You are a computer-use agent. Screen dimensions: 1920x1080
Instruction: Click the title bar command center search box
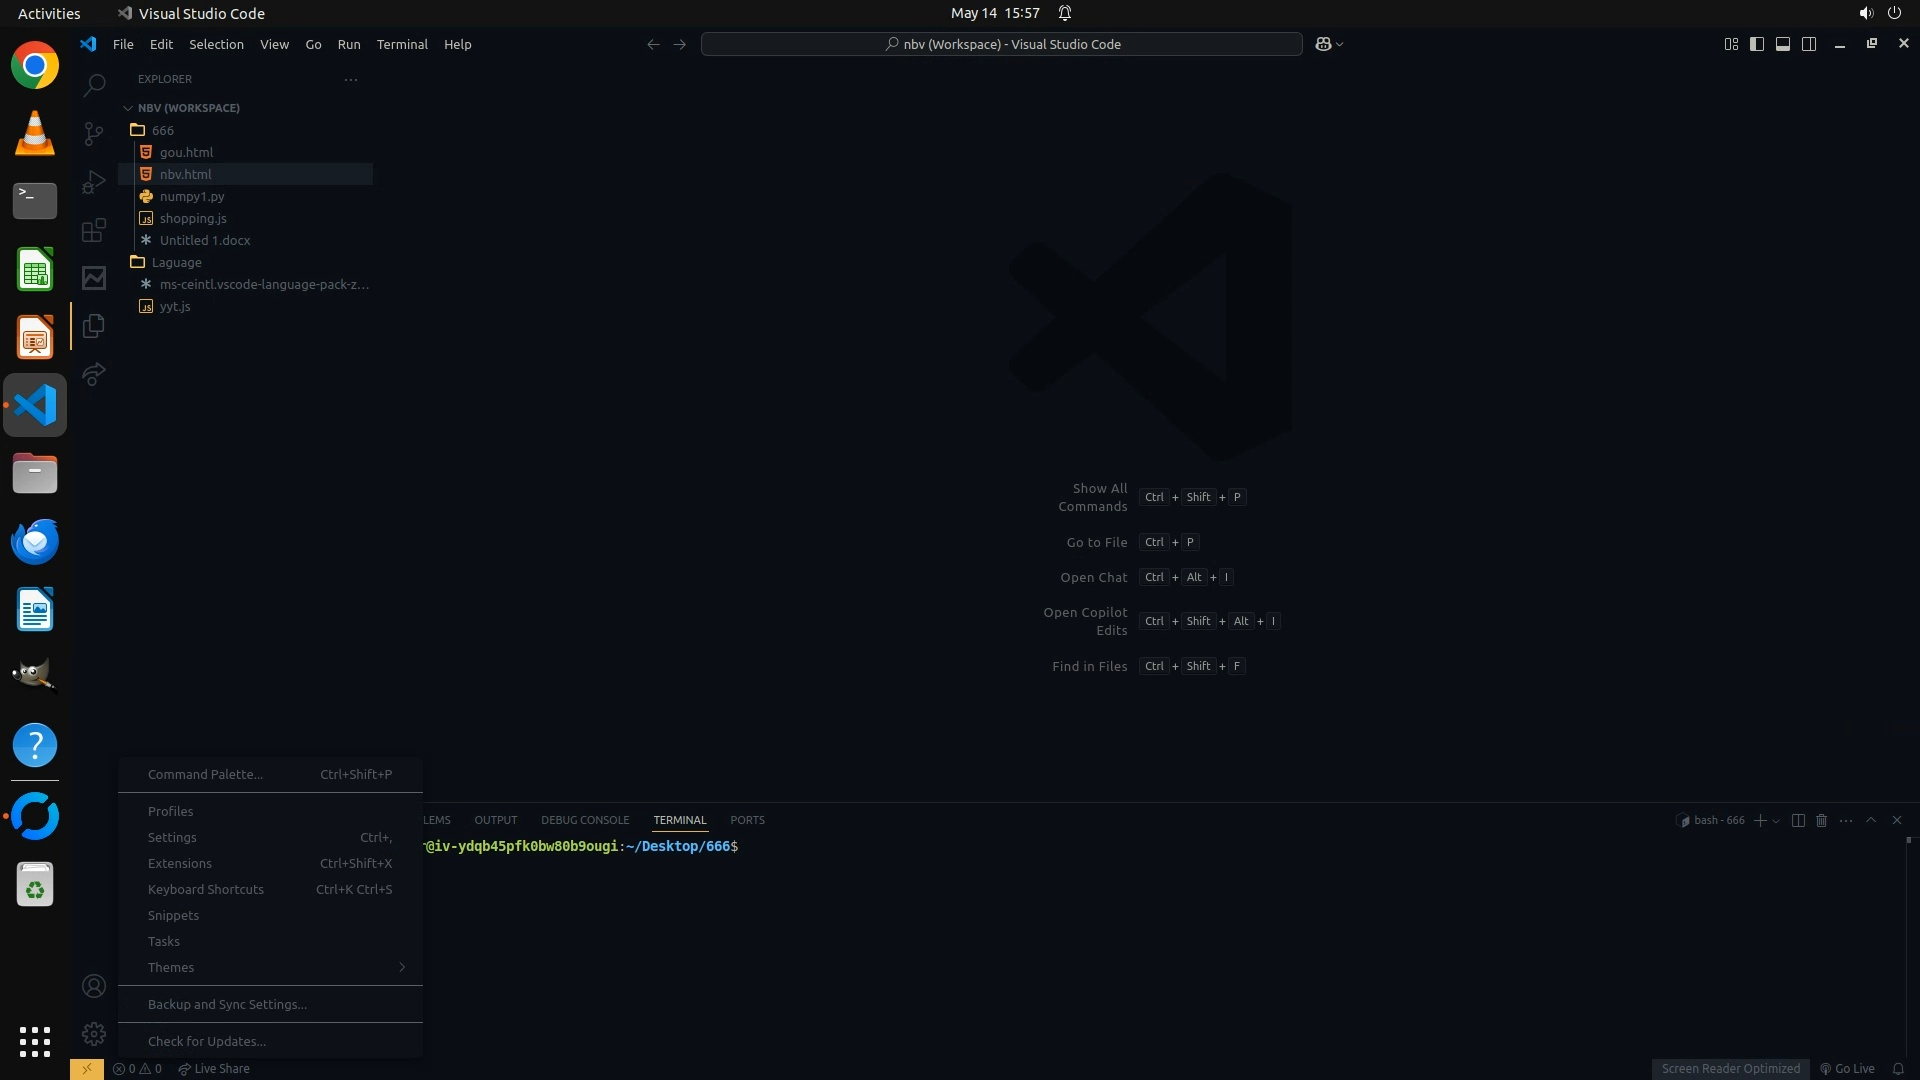(1001, 44)
